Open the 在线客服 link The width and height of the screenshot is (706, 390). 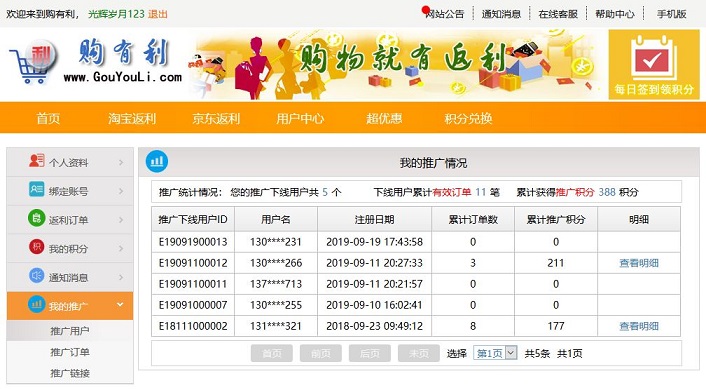(558, 14)
